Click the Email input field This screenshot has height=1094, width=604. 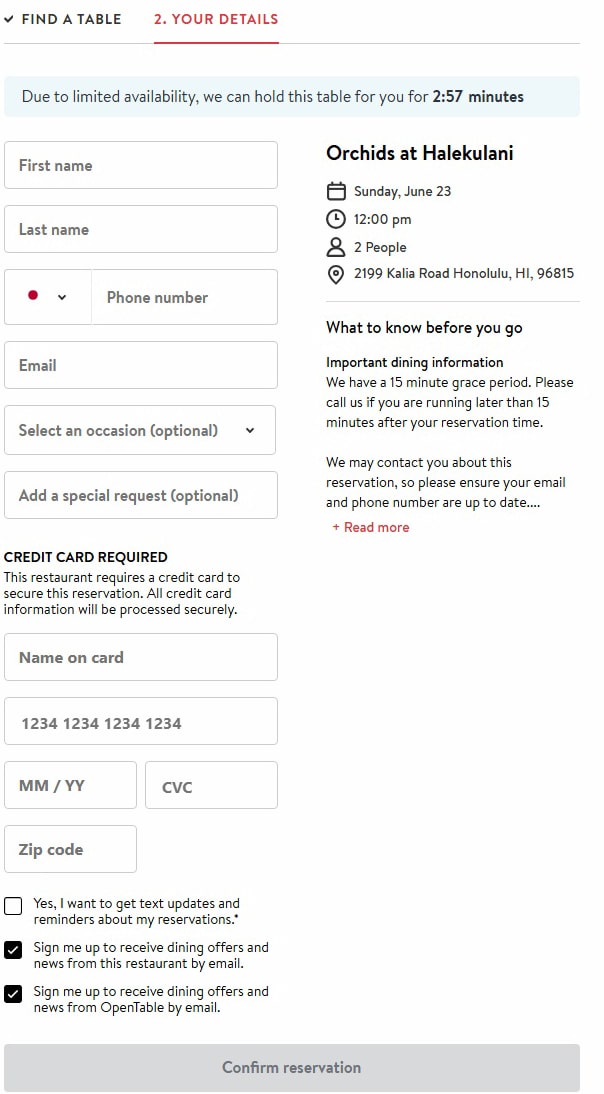click(140, 365)
